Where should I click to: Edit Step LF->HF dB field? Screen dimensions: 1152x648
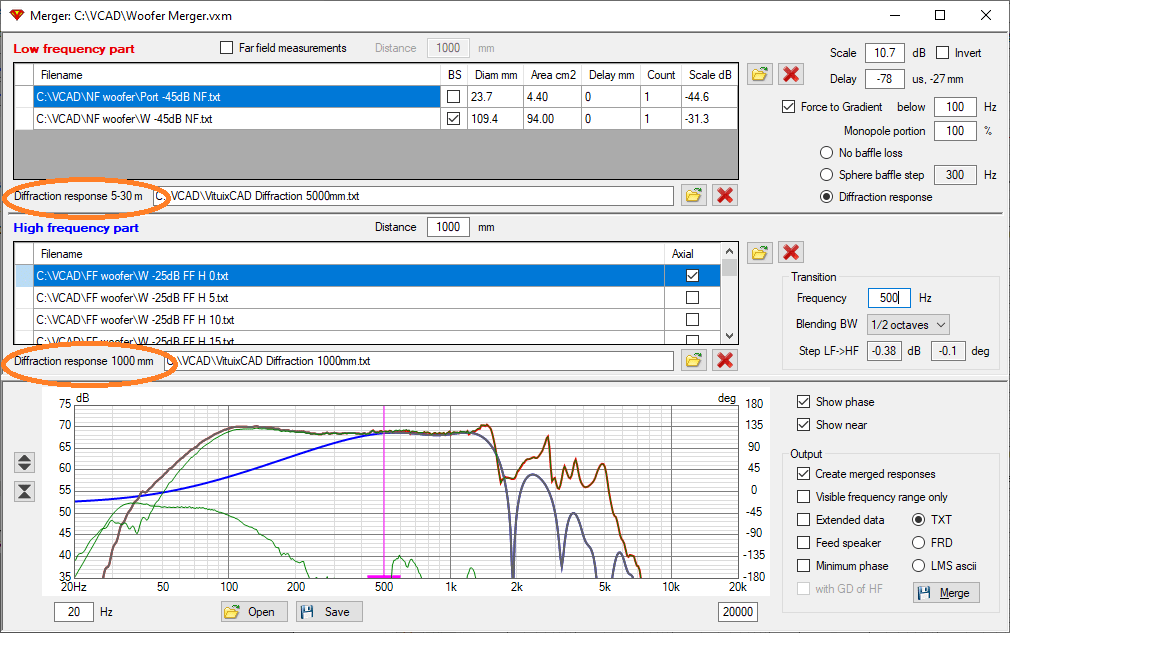click(x=885, y=350)
